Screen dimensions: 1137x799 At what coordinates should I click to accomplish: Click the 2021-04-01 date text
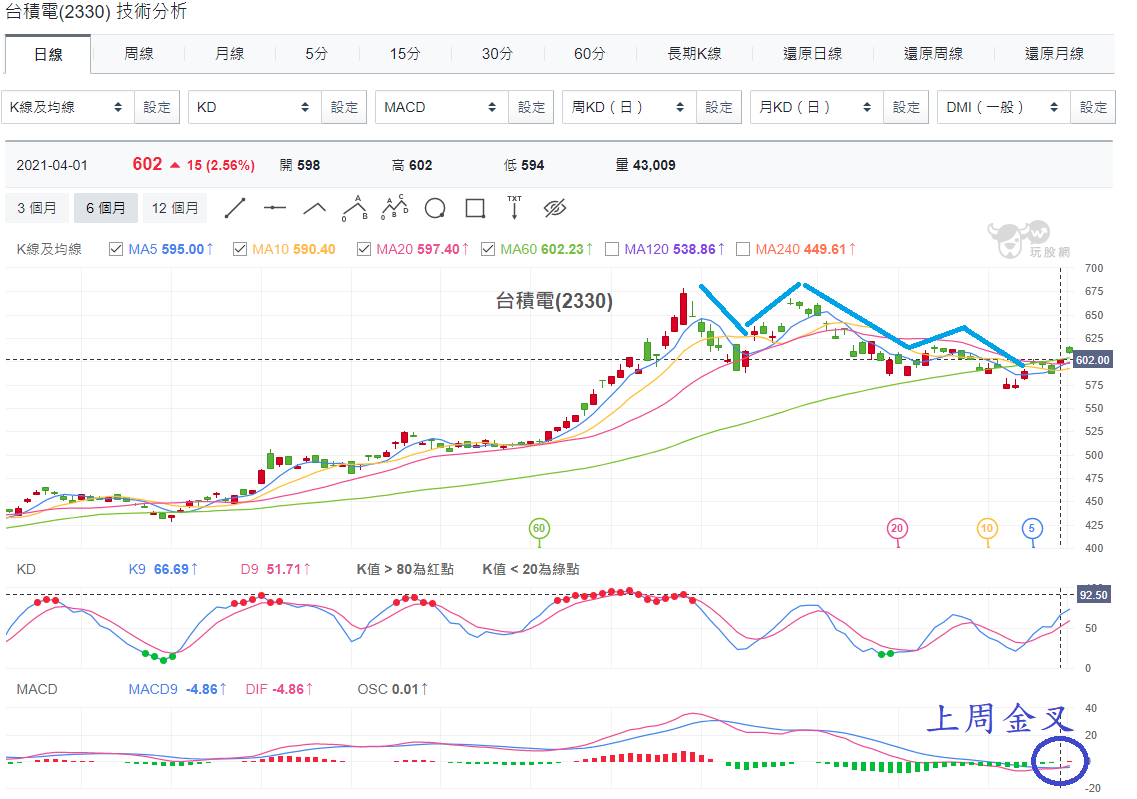52,165
